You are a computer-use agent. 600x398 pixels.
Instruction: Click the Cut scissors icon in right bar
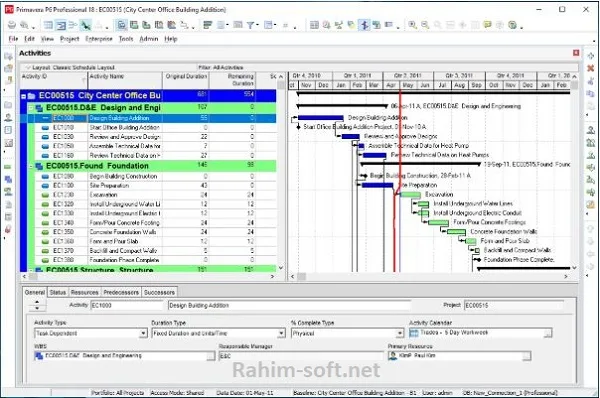tap(591, 81)
